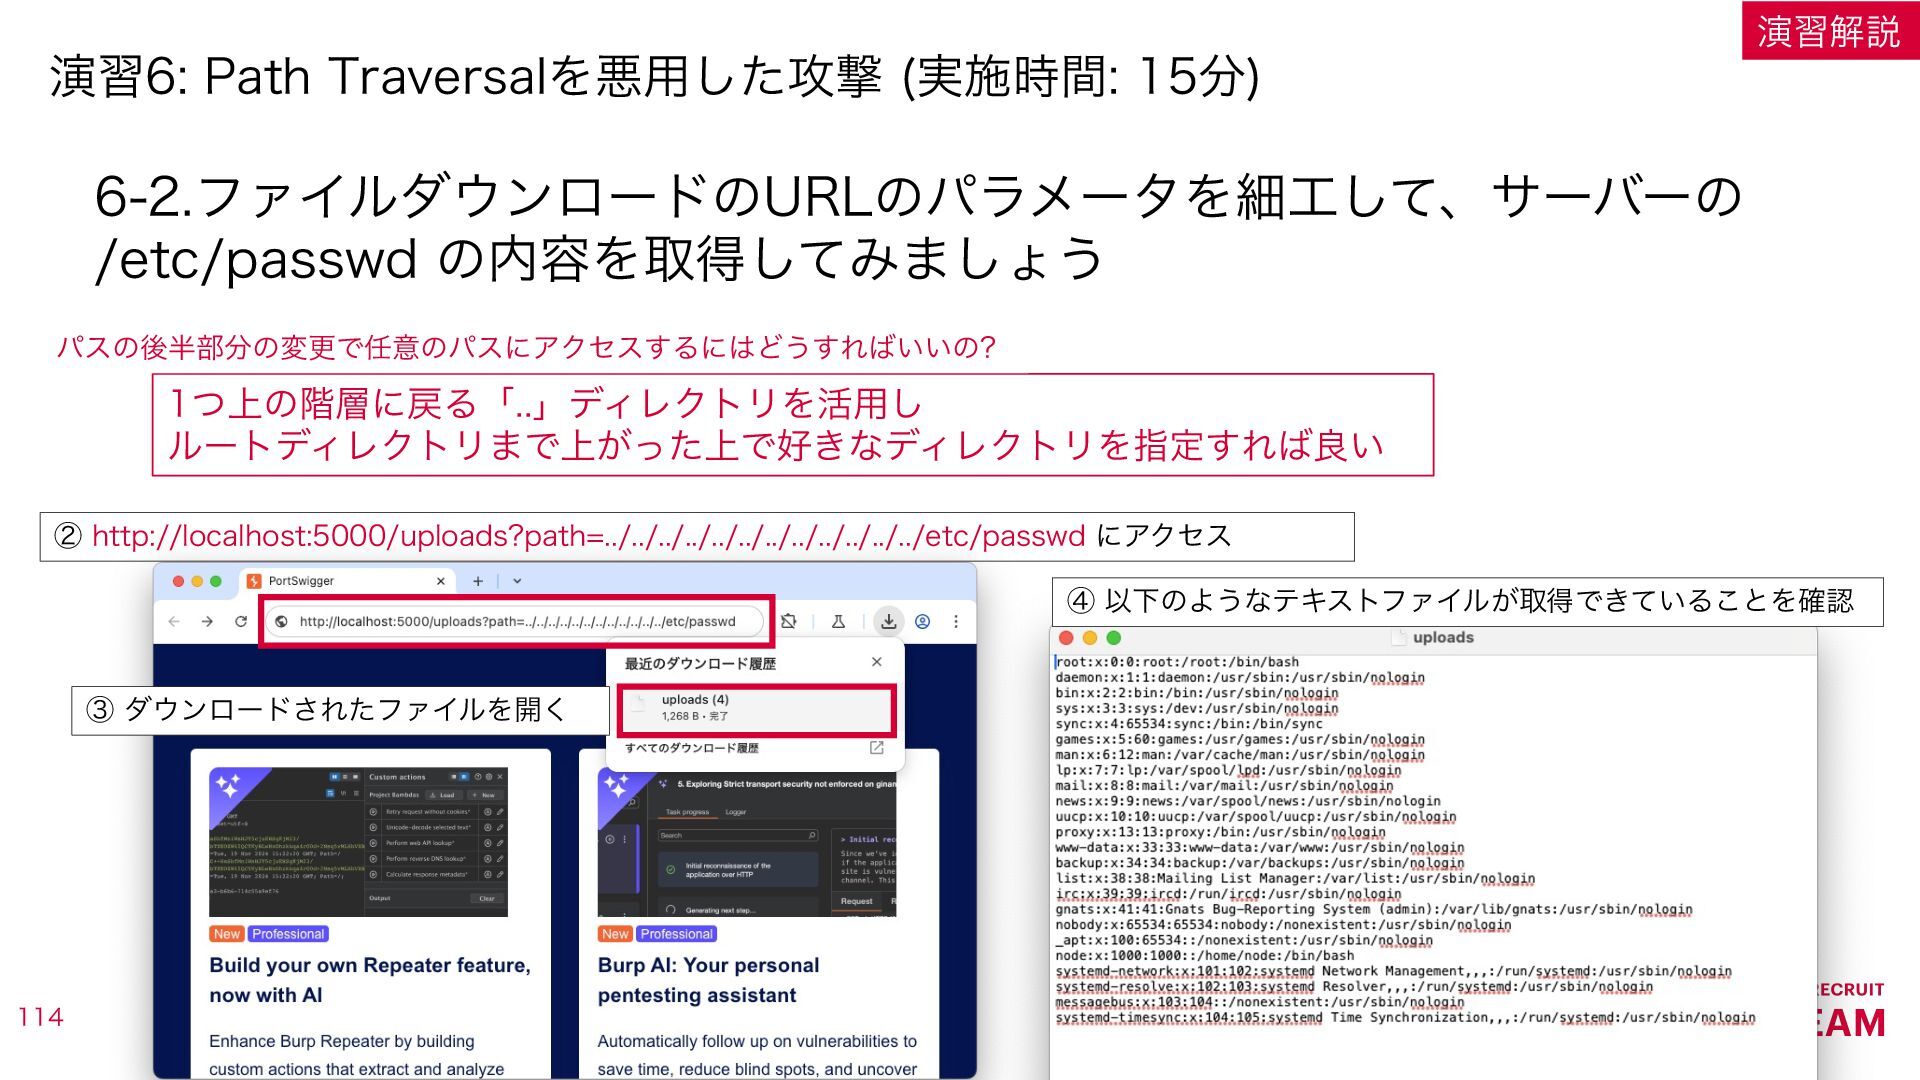Screen dimensions: 1920x1080
Task: Click the systemd-network:x:101:102 line
Action: click(x=1393, y=971)
